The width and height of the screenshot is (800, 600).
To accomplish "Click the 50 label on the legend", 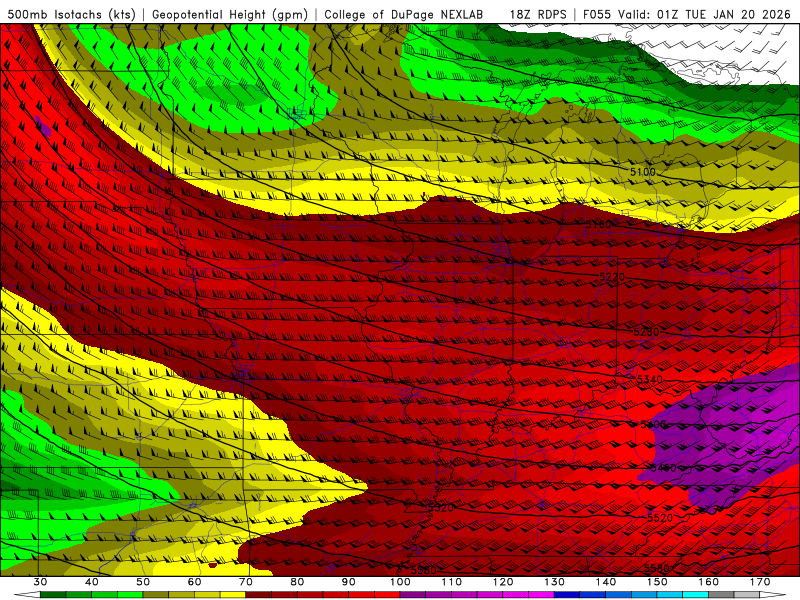I will (143, 582).
